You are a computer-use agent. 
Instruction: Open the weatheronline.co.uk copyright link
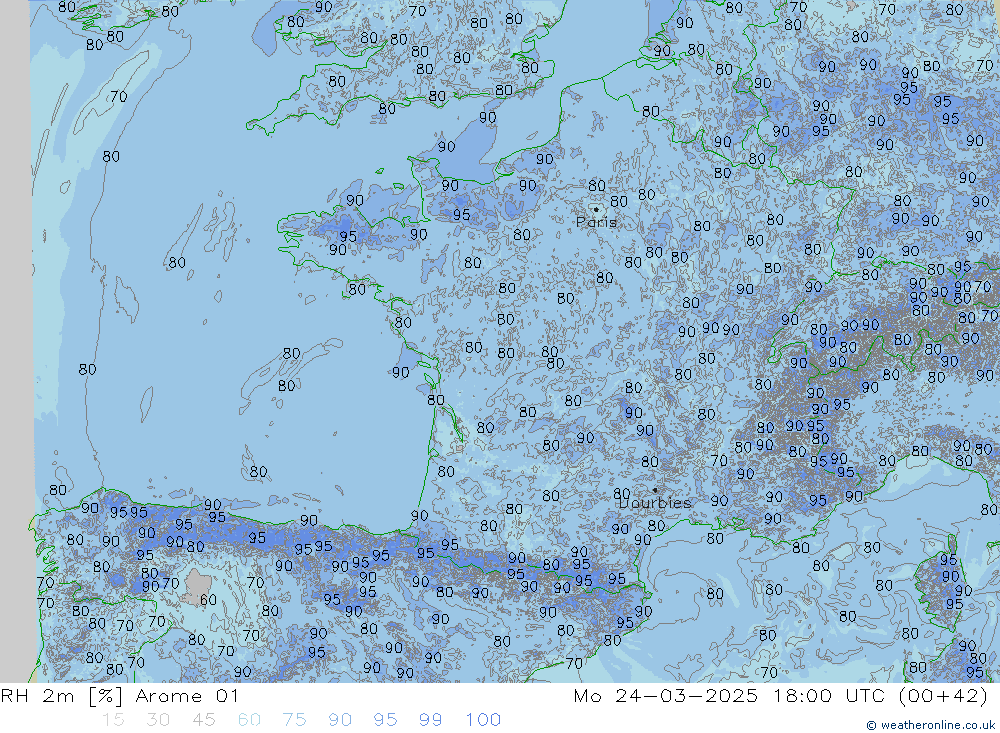click(x=930, y=725)
